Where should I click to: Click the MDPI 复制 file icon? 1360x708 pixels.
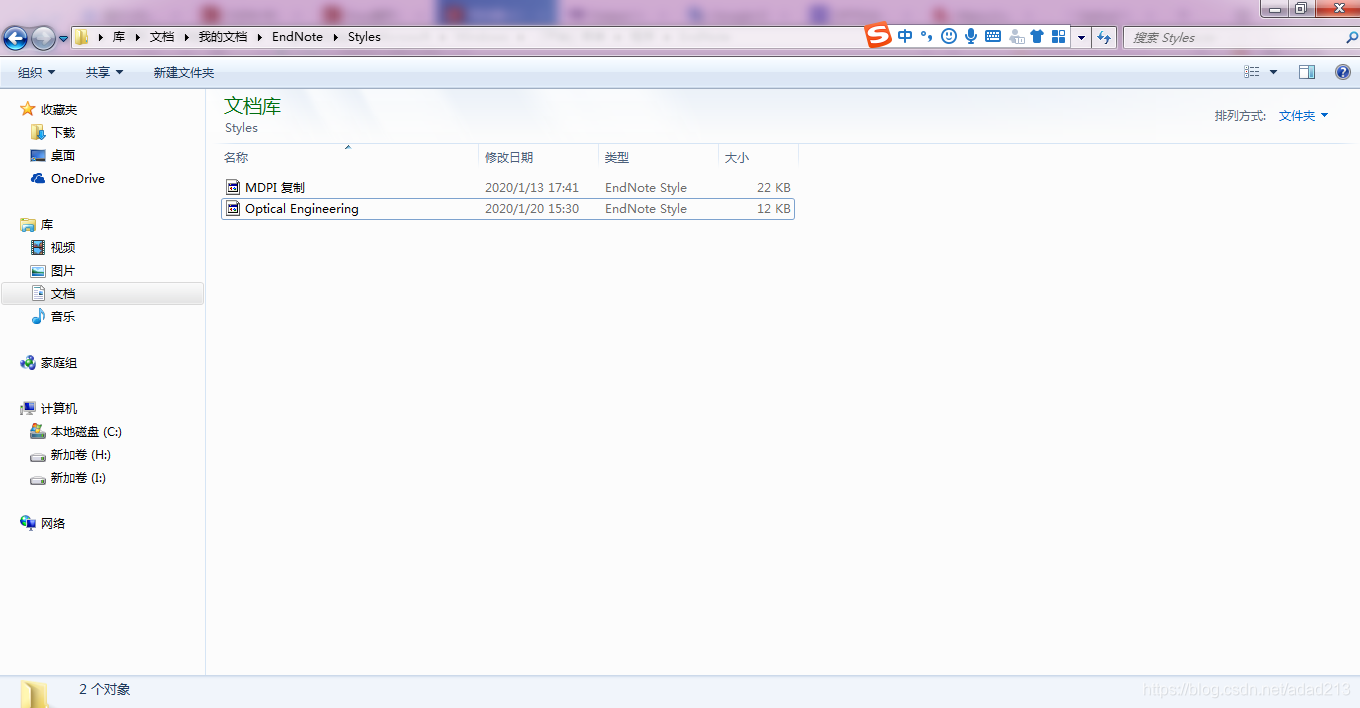(x=233, y=187)
